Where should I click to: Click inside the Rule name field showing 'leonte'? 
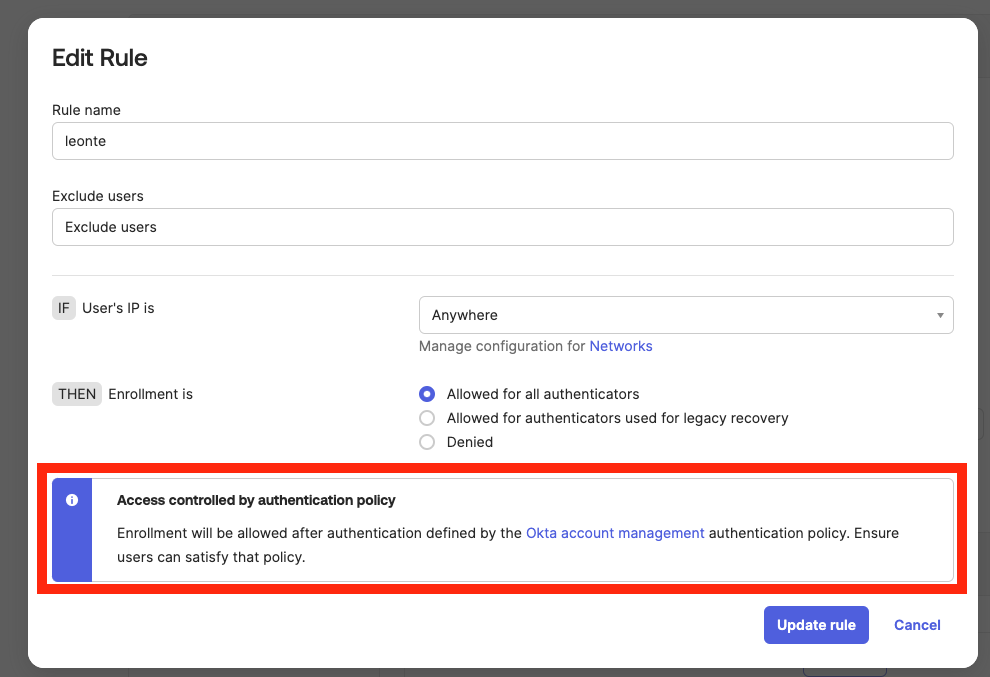point(503,141)
